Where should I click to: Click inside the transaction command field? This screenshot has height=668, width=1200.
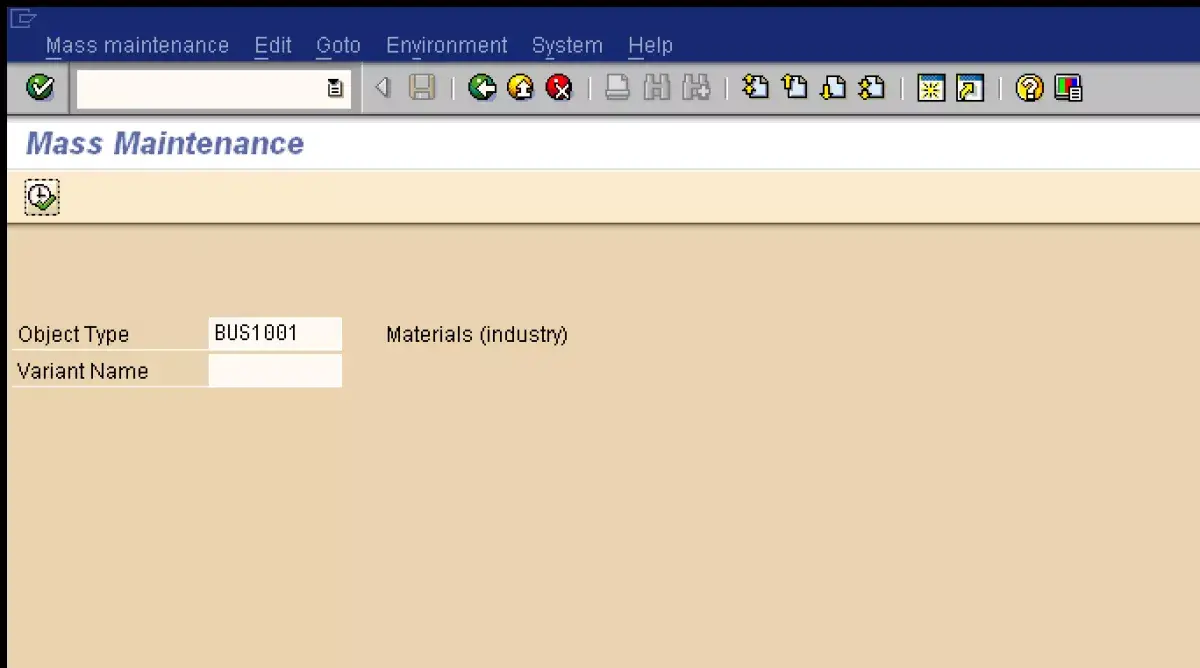[201, 89]
